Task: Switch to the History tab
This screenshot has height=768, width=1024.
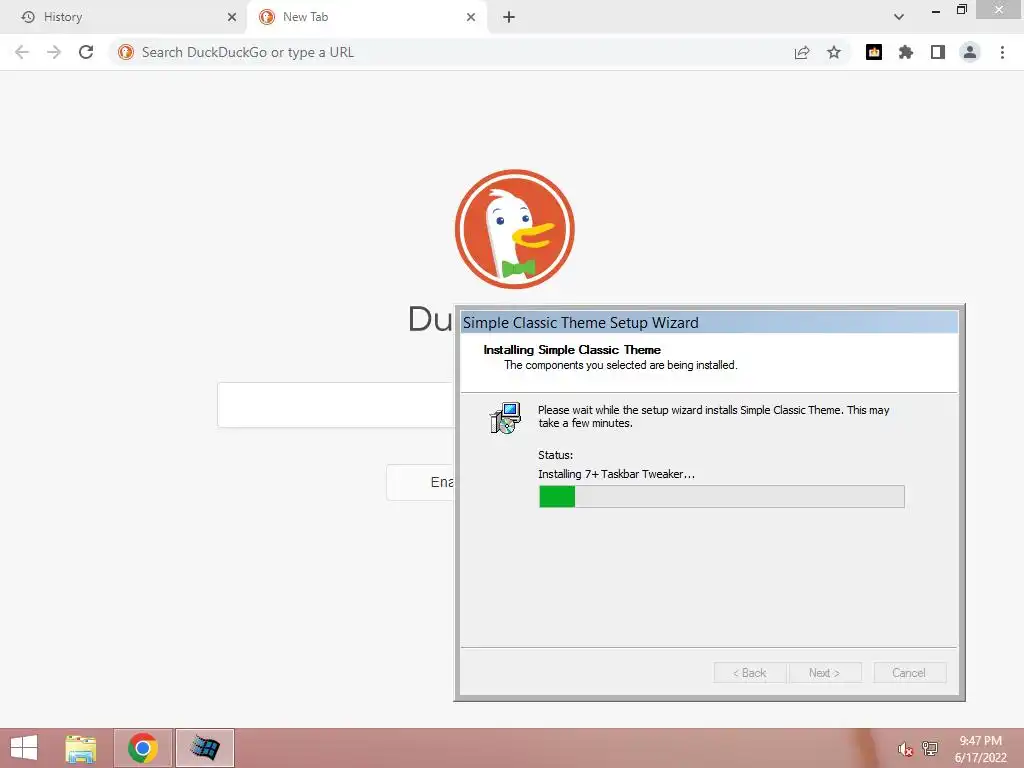Action: click(x=124, y=17)
